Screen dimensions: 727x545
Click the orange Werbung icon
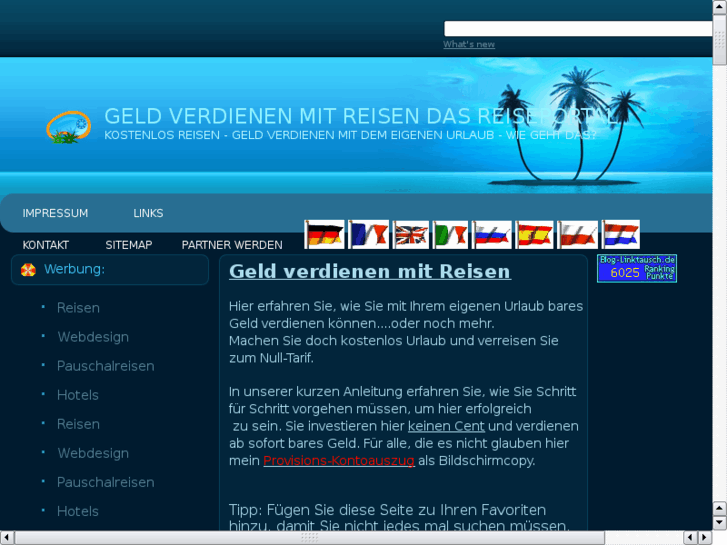click(28, 269)
